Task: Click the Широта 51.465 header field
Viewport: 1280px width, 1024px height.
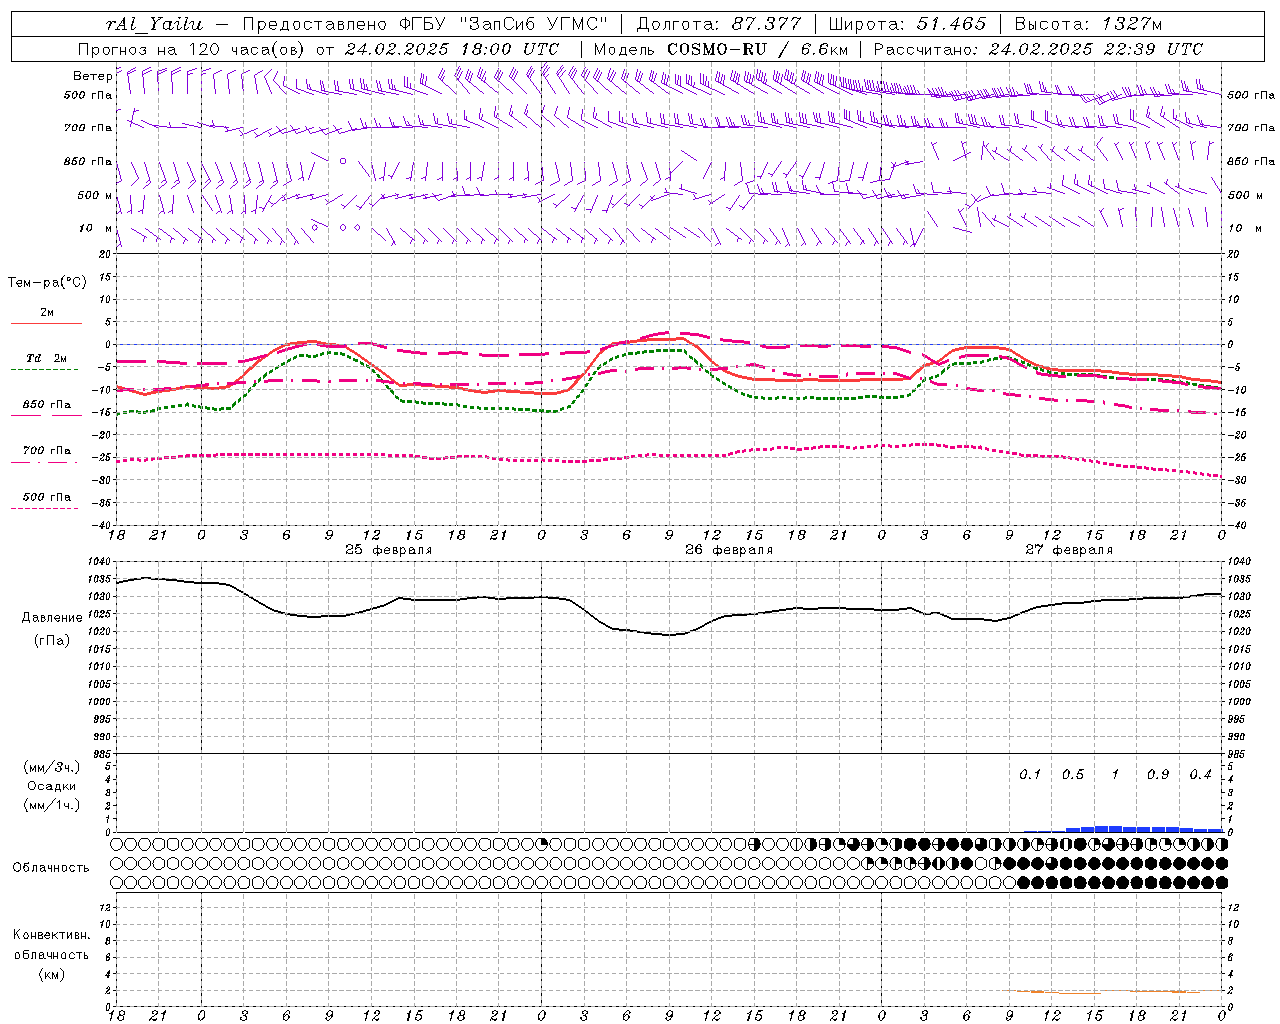Action: (x=907, y=24)
